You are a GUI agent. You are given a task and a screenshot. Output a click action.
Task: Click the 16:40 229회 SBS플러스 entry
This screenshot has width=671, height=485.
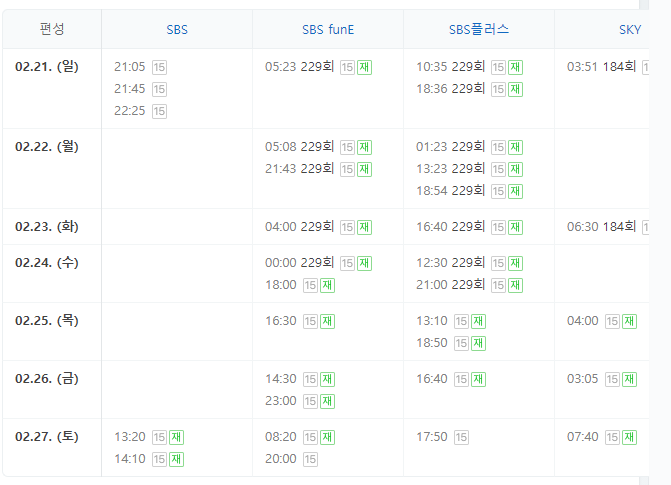[450, 226]
